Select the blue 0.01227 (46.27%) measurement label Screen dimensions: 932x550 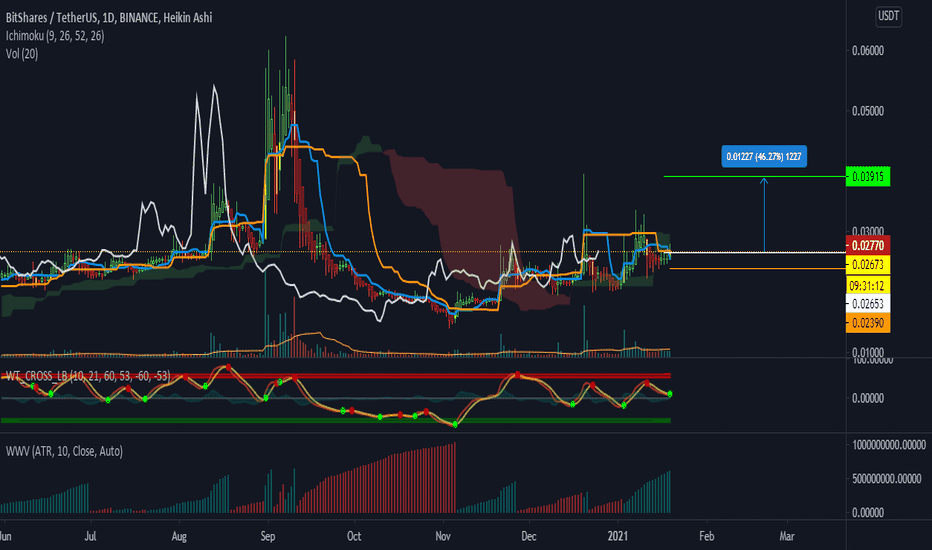coord(764,156)
